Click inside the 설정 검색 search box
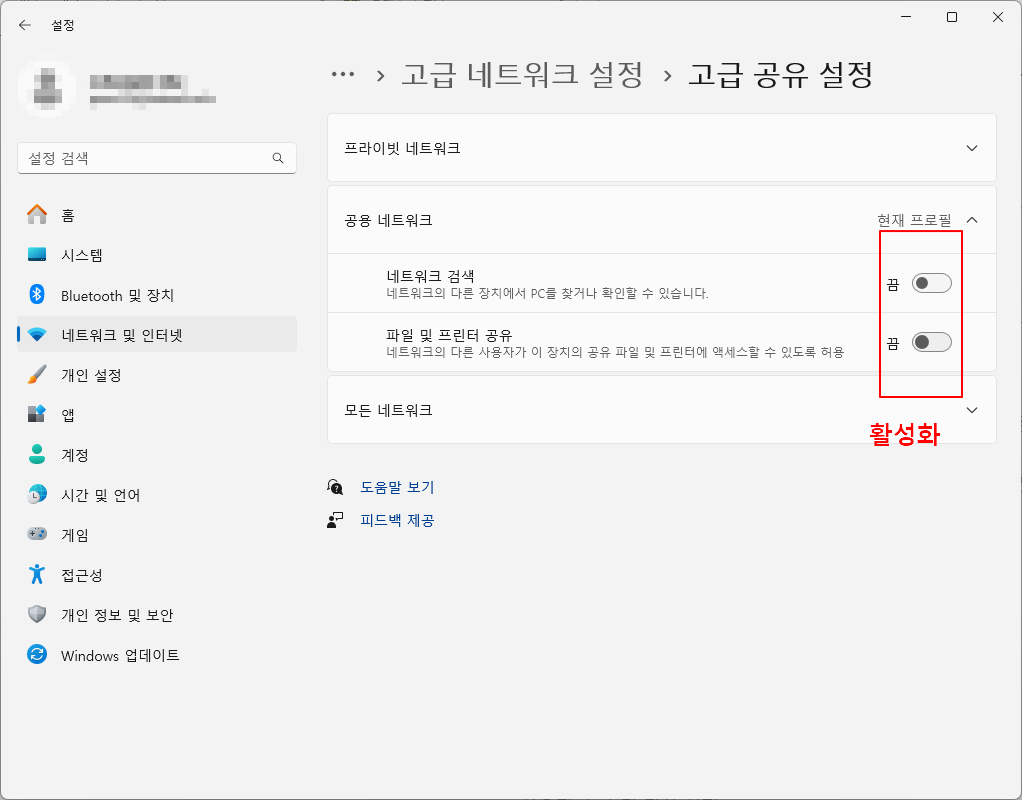The height and width of the screenshot is (800, 1022). [157, 158]
